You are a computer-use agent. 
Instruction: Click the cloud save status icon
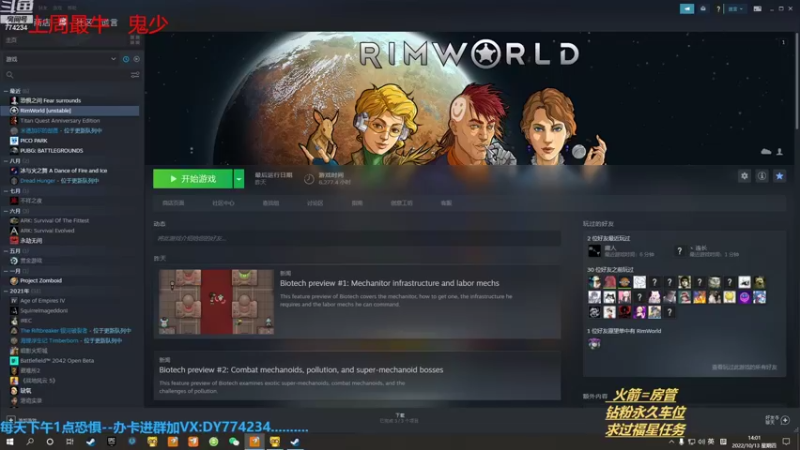tap(766, 152)
